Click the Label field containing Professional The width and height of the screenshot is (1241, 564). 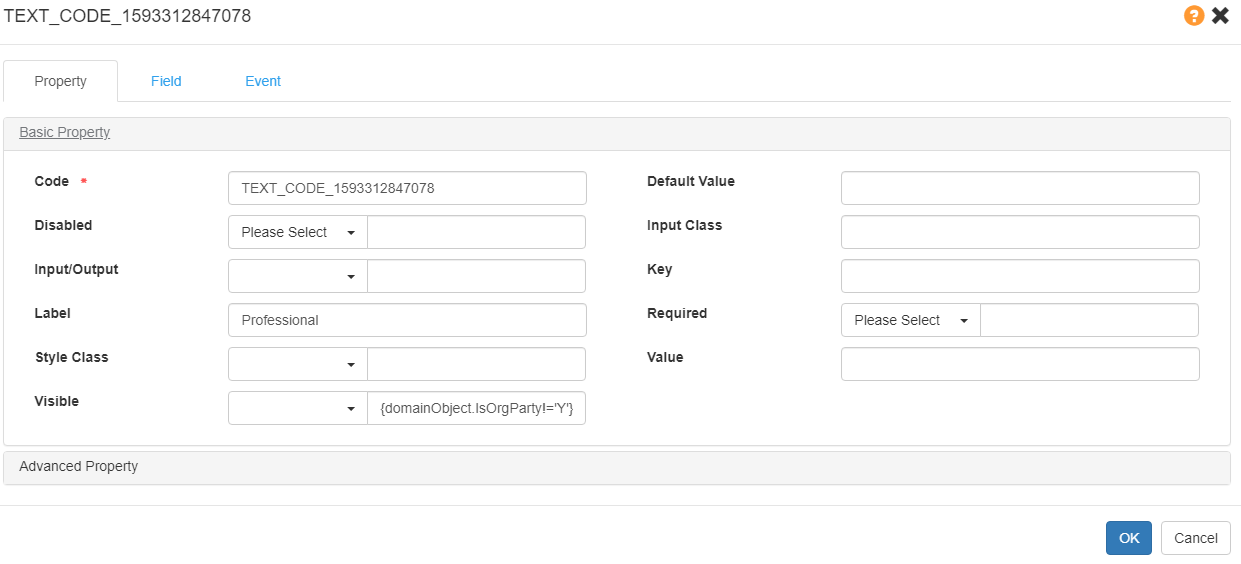pos(407,320)
